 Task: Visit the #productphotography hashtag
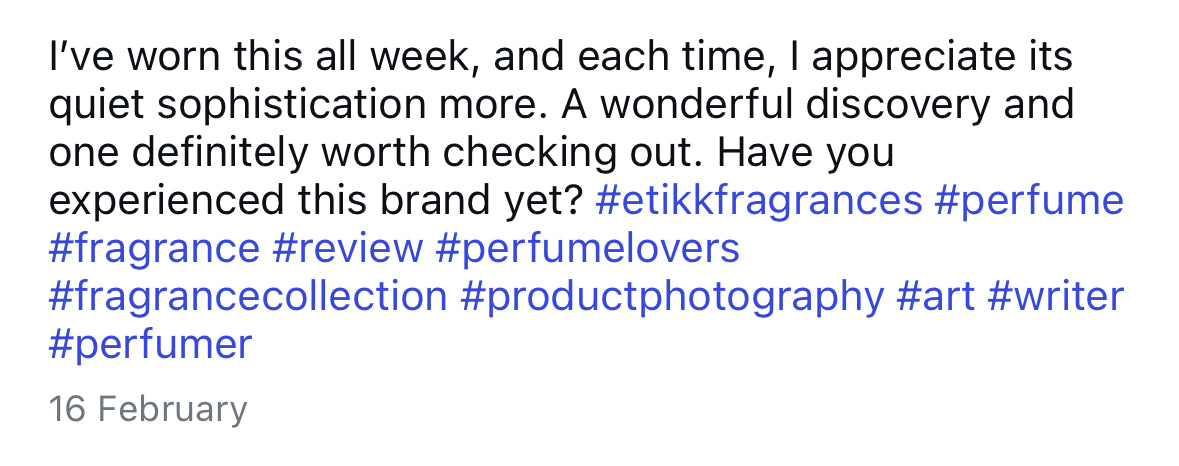tap(672, 297)
